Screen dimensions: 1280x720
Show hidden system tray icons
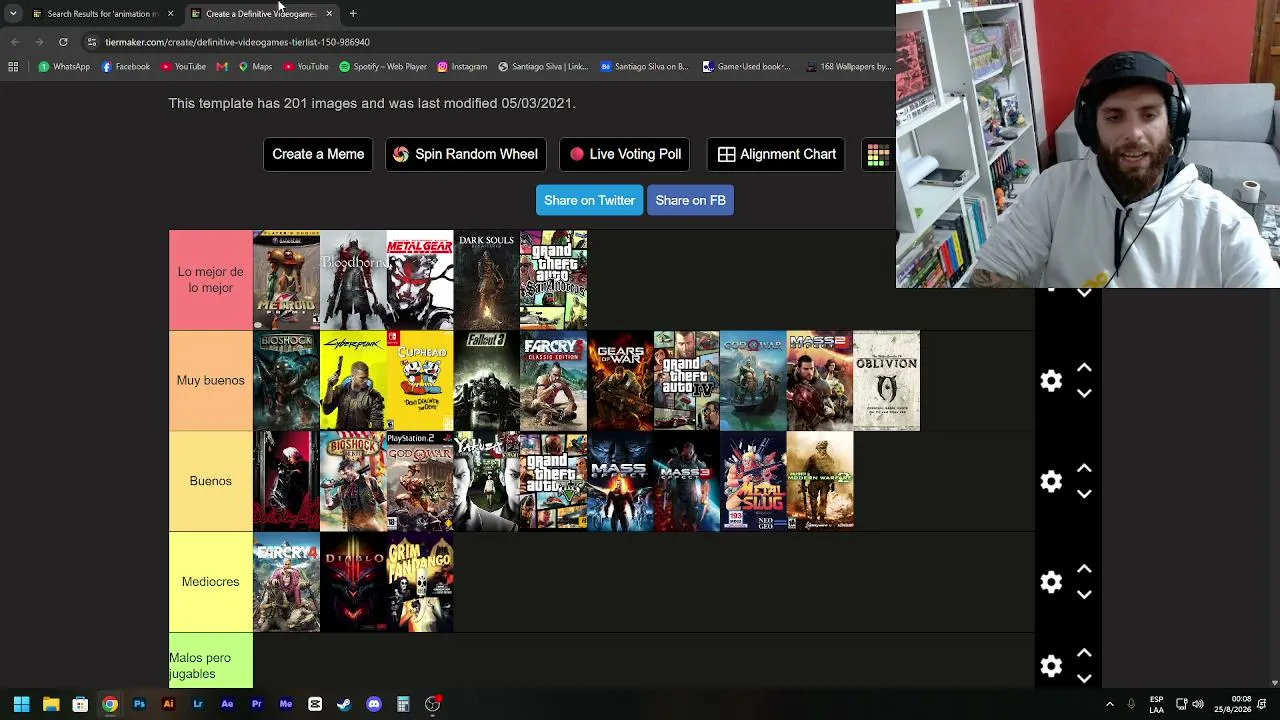(x=1109, y=704)
